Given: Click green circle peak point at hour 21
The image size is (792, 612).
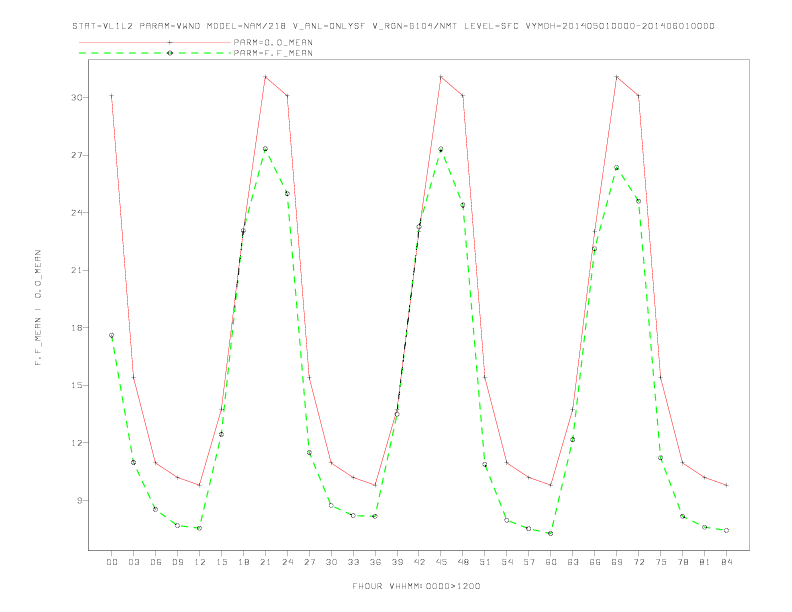Looking at the screenshot, I should click(265, 149).
